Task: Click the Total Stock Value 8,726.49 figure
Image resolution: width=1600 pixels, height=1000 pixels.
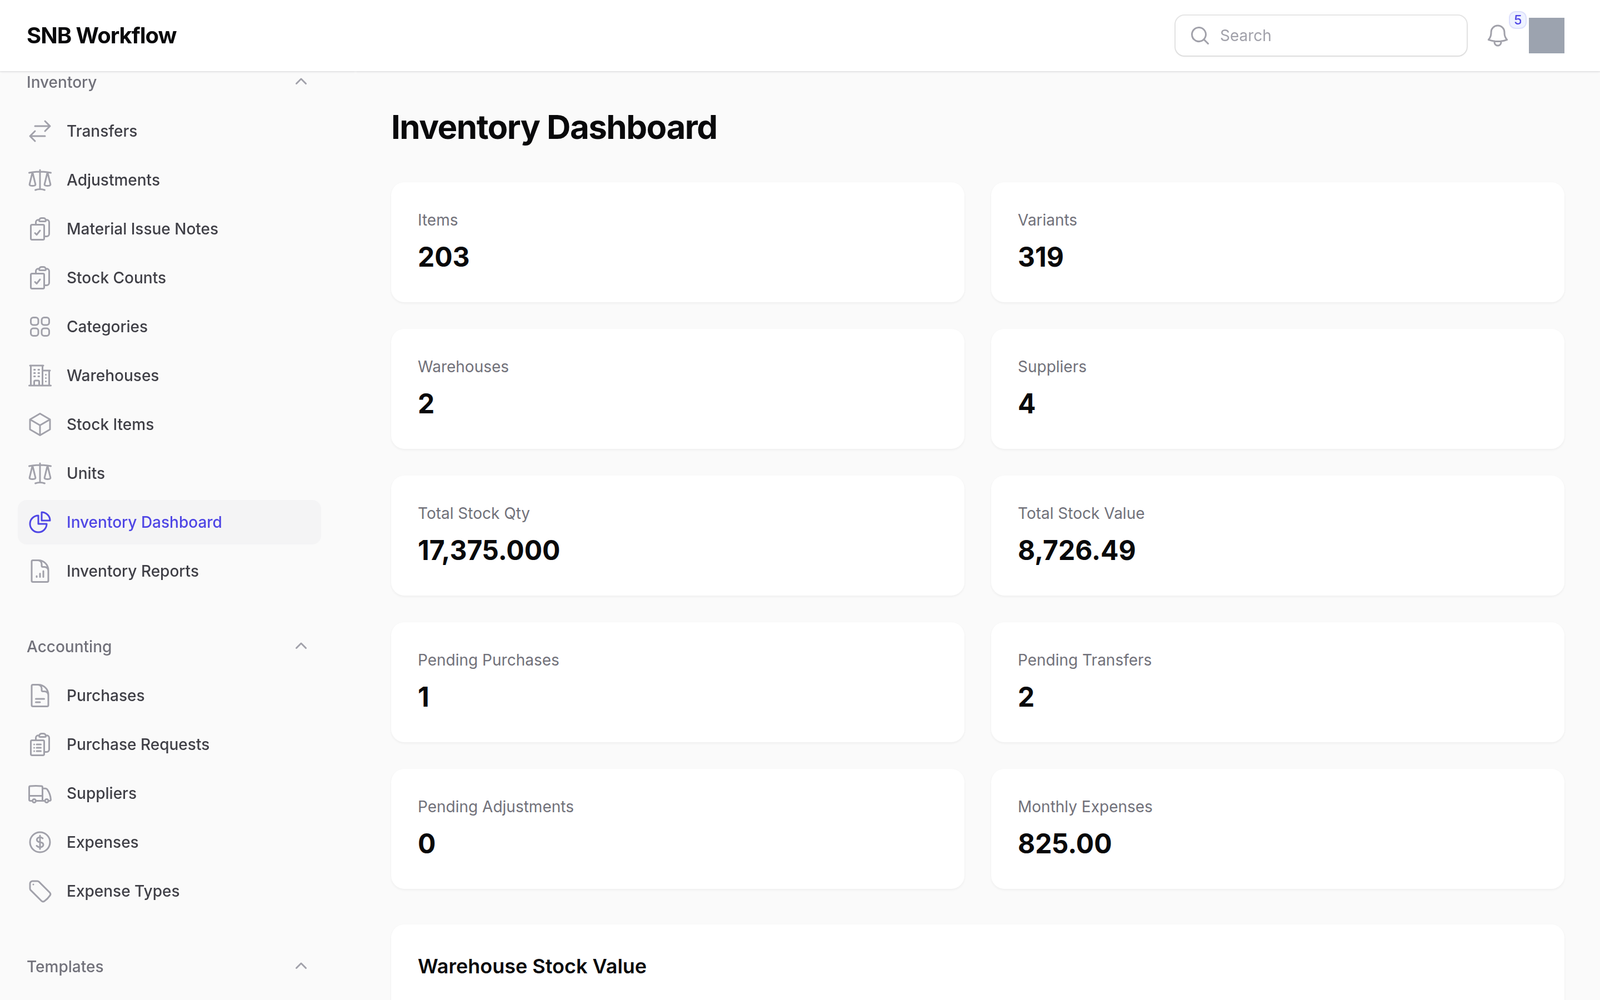Action: point(1077,550)
